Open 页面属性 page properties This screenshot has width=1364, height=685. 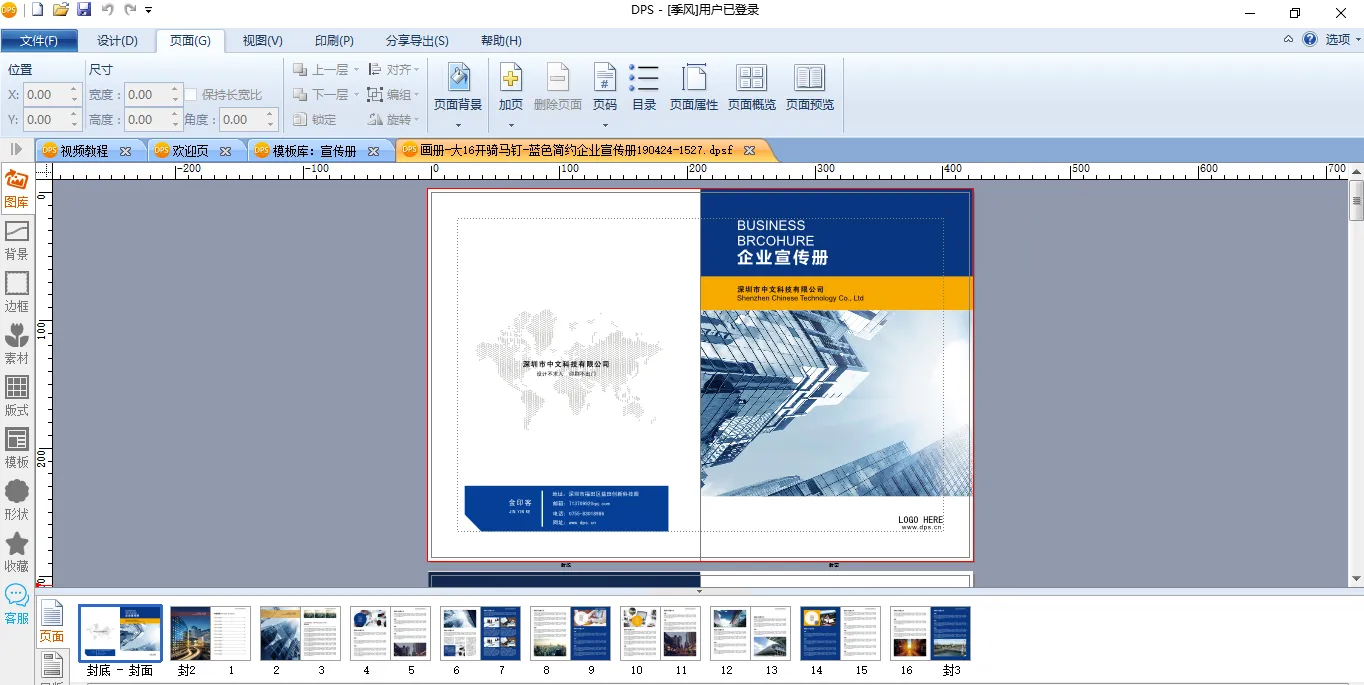coord(694,87)
